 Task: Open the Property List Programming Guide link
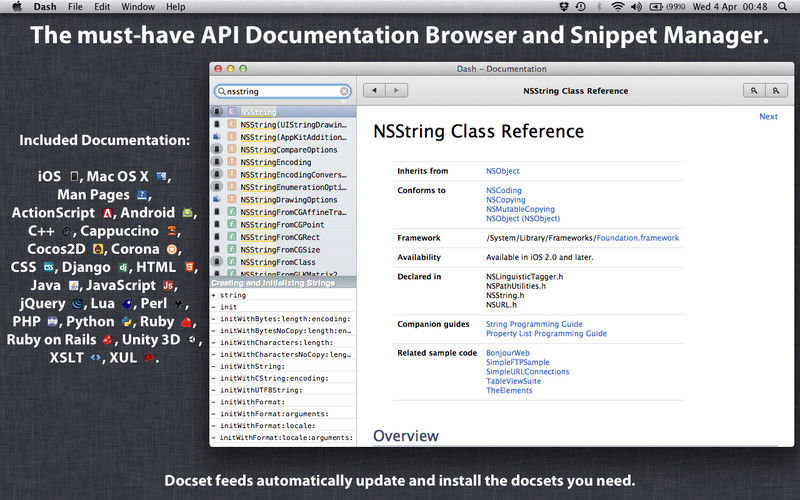546,334
